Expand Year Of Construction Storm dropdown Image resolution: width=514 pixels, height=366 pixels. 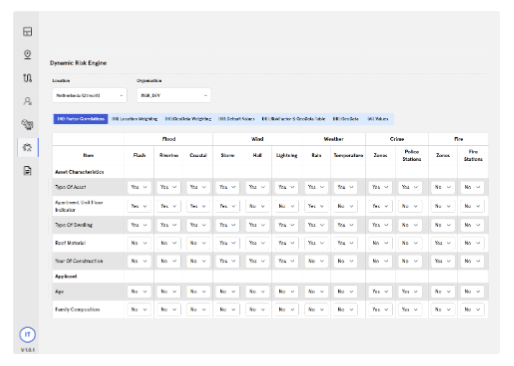(227, 261)
